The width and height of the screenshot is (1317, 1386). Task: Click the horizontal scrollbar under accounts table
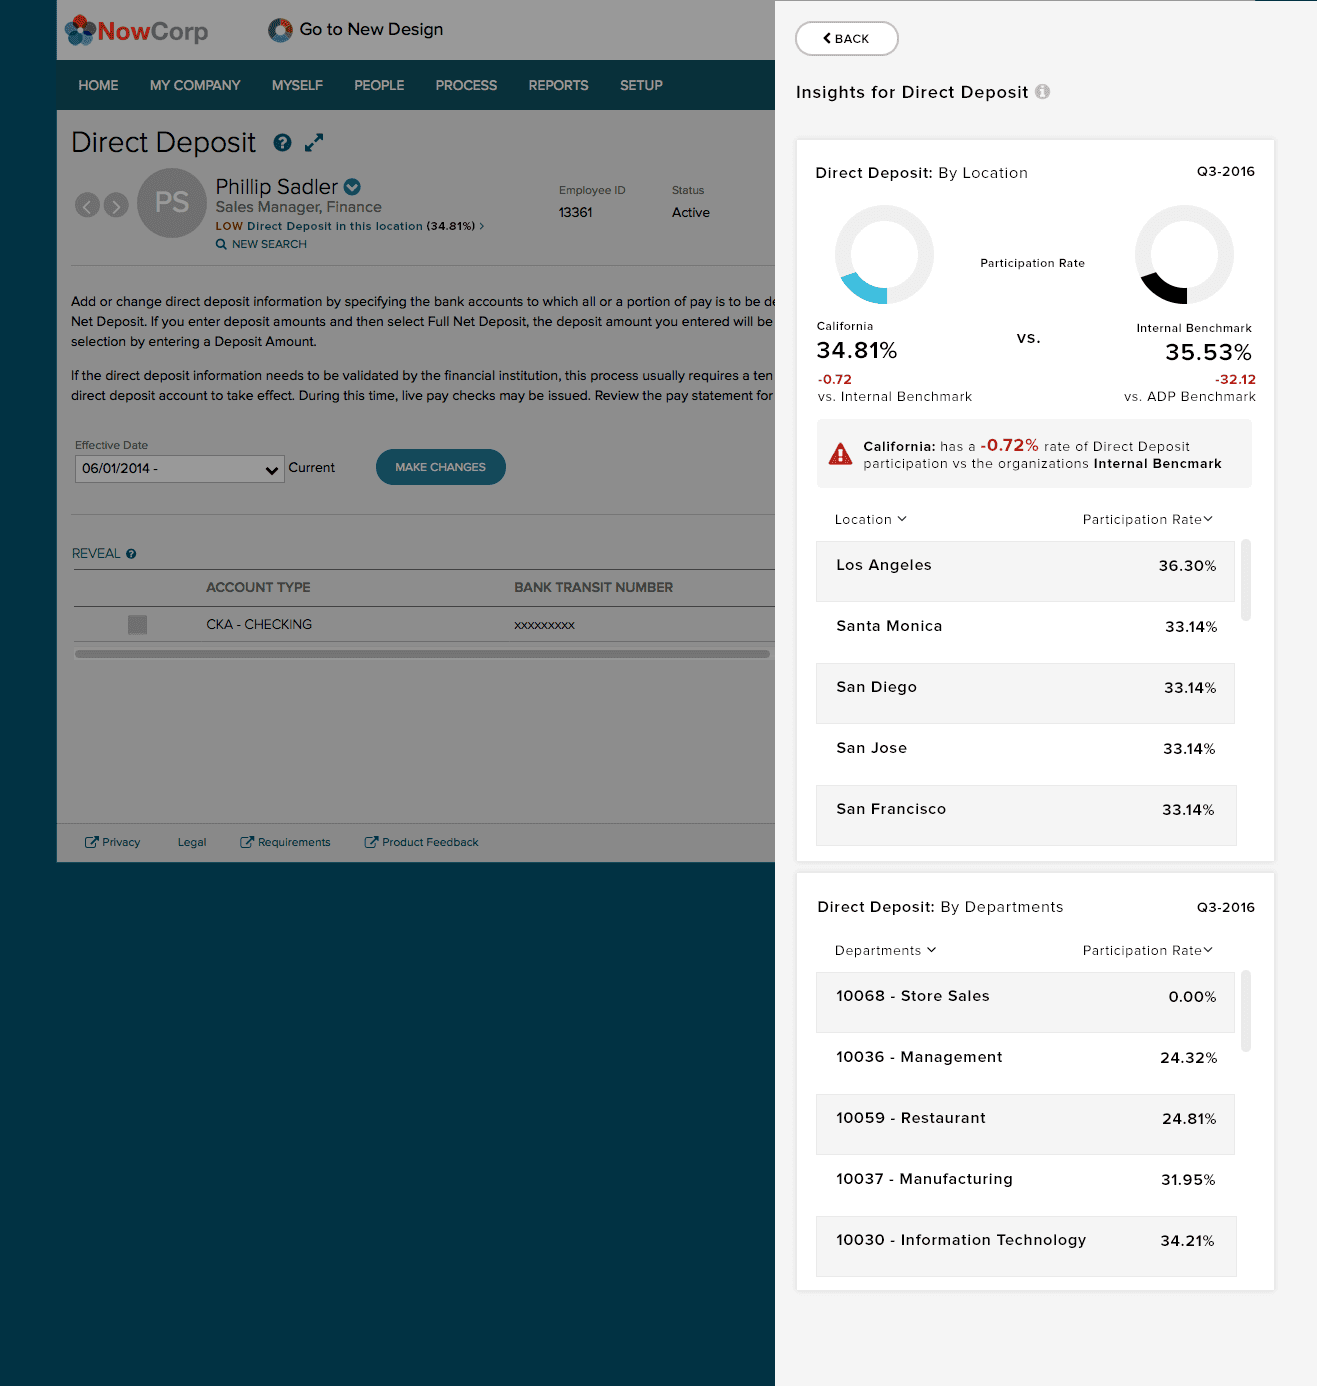(x=422, y=654)
